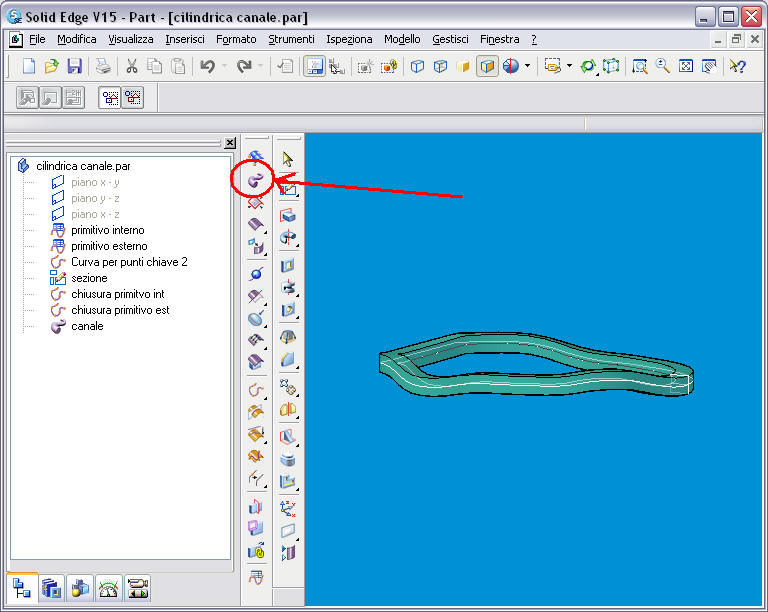Click the Zoom Area tool

(x=640, y=66)
